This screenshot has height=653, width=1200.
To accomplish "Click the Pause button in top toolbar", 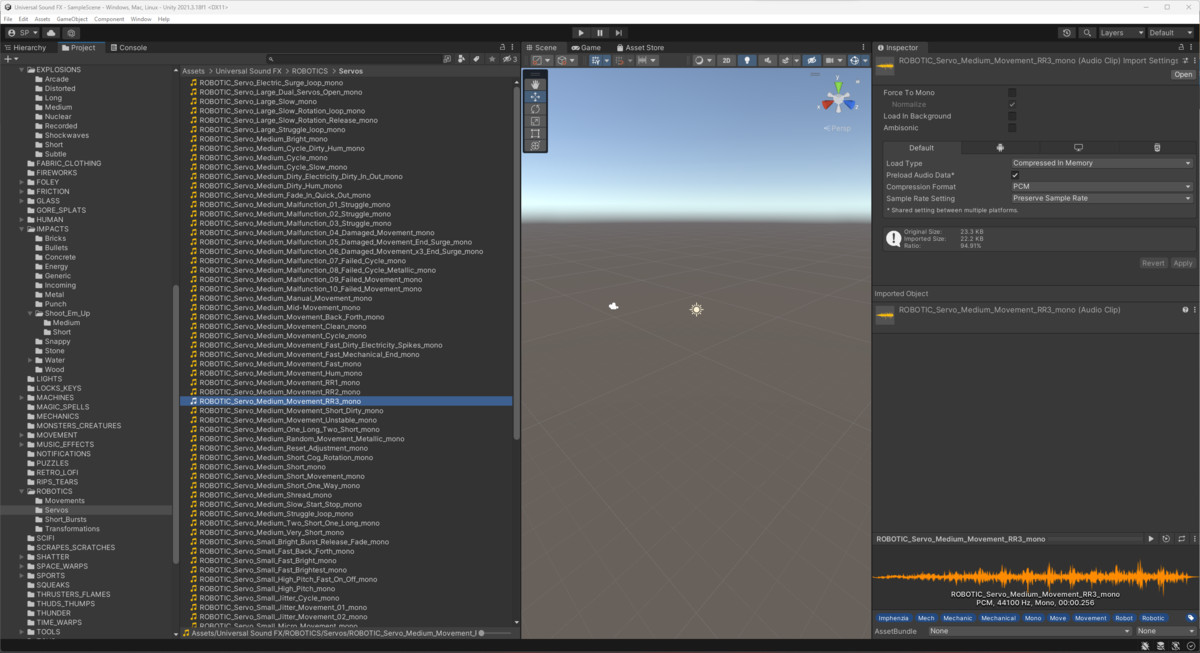I will pyautogui.click(x=600, y=33).
